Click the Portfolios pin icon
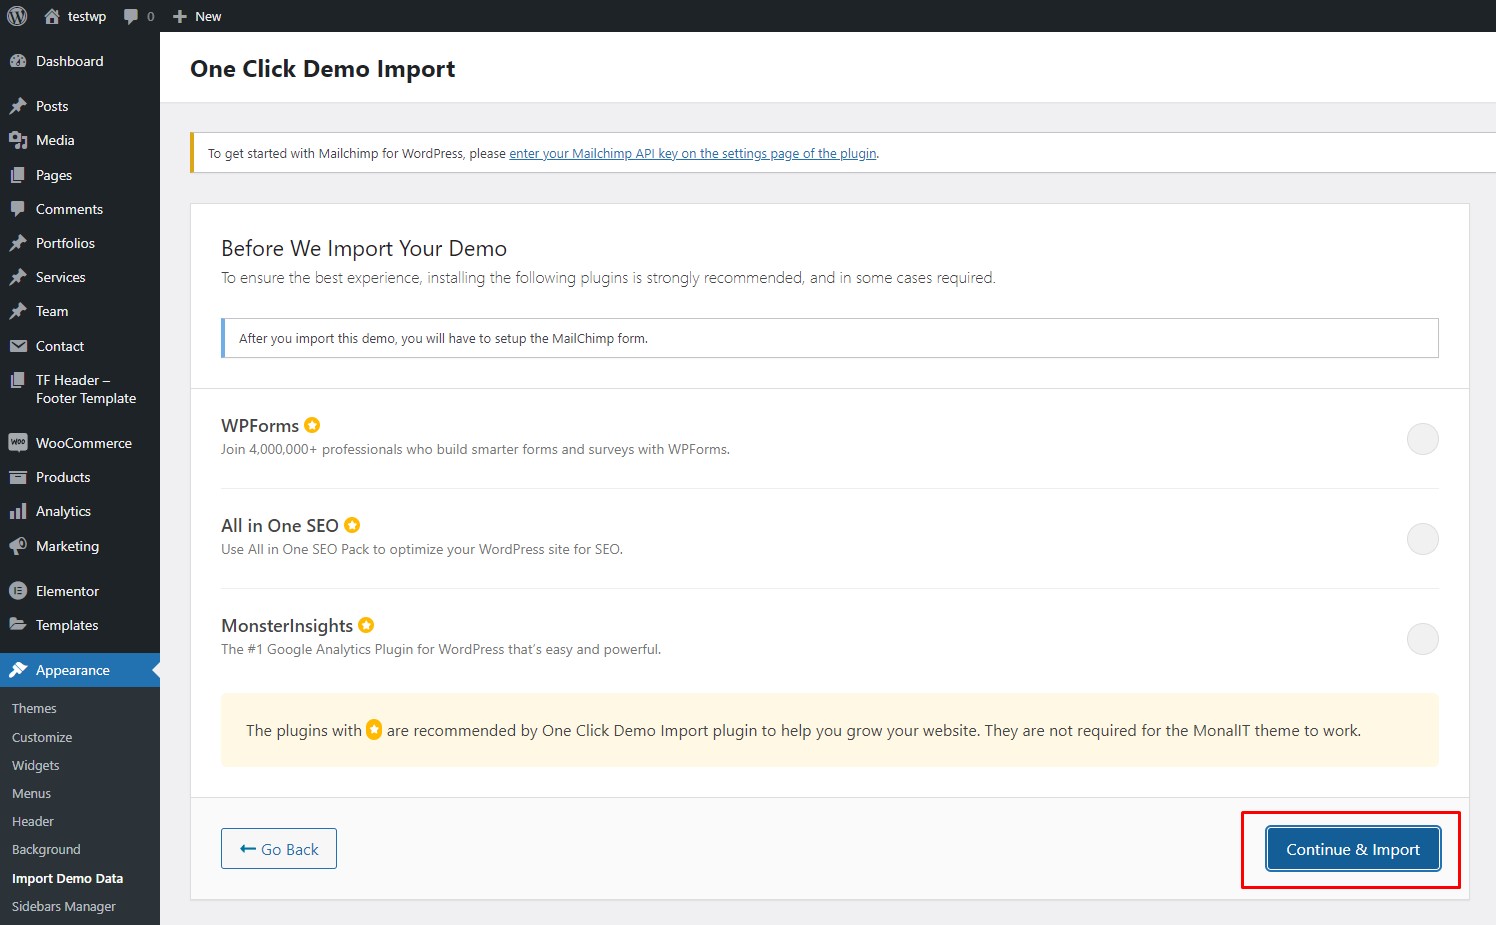 tap(18, 243)
